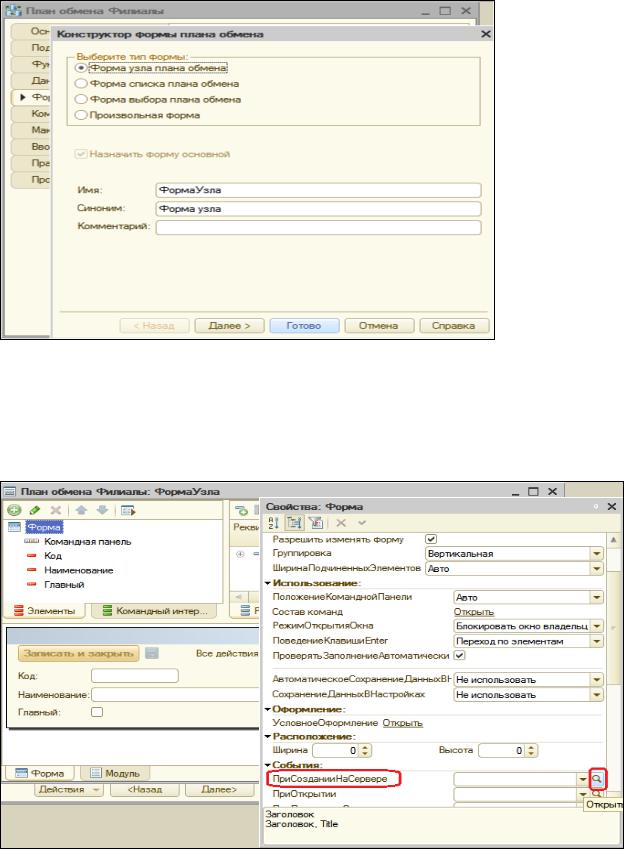Click the pencil Edit element icon

click(35, 510)
